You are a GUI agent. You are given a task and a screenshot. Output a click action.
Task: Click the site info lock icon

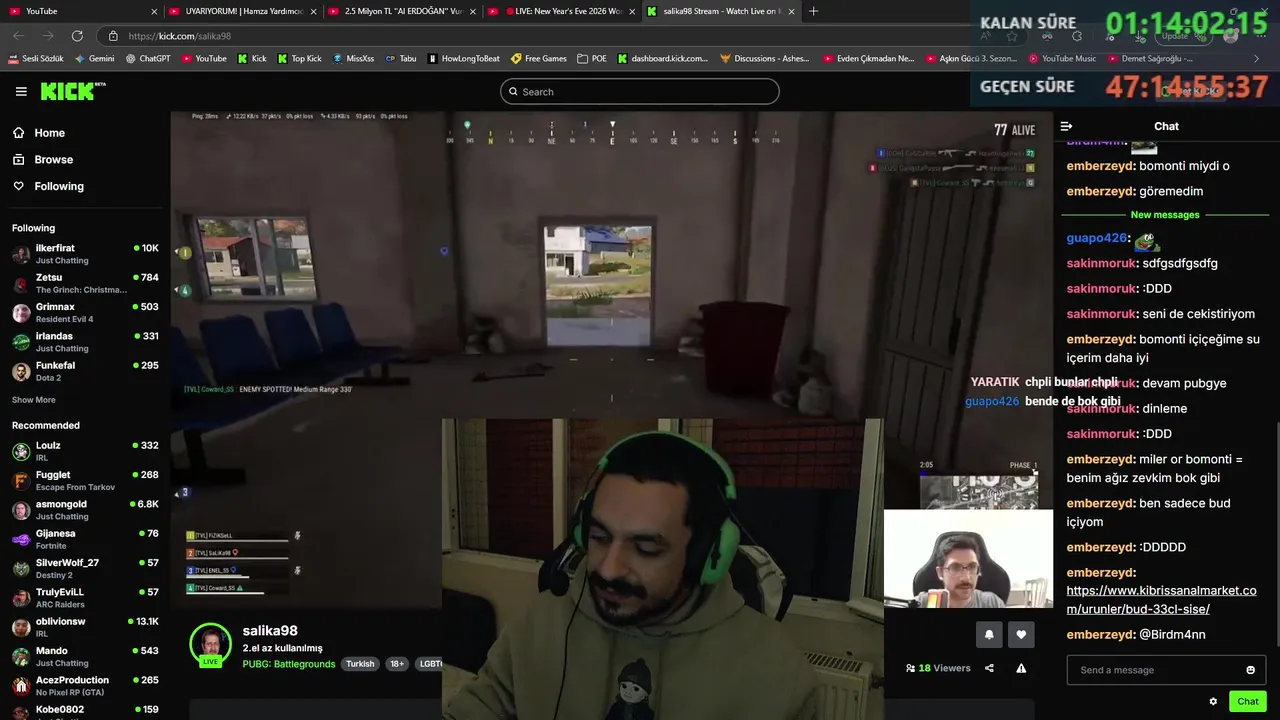[113, 36]
